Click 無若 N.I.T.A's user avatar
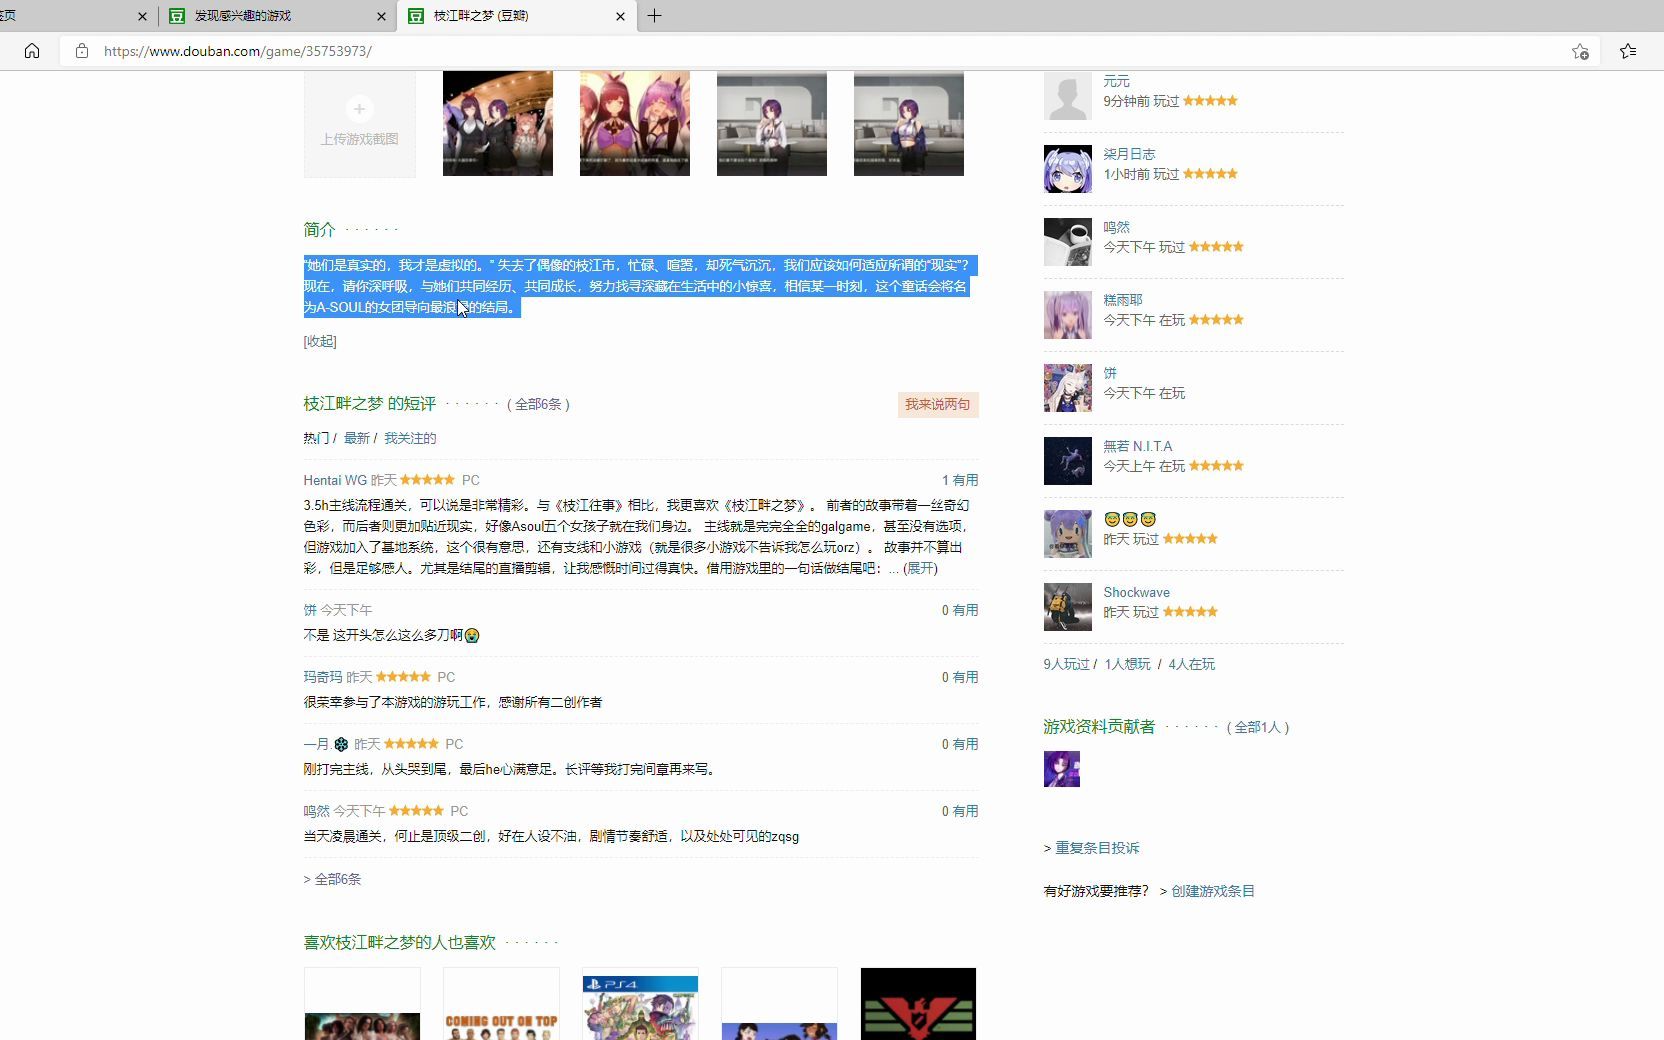This screenshot has width=1664, height=1040. point(1068,461)
